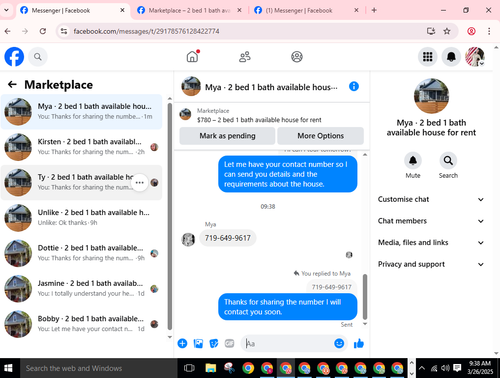The height and width of the screenshot is (378, 500).
Task: Open the site information icon in address bar
Action: tap(63, 31)
